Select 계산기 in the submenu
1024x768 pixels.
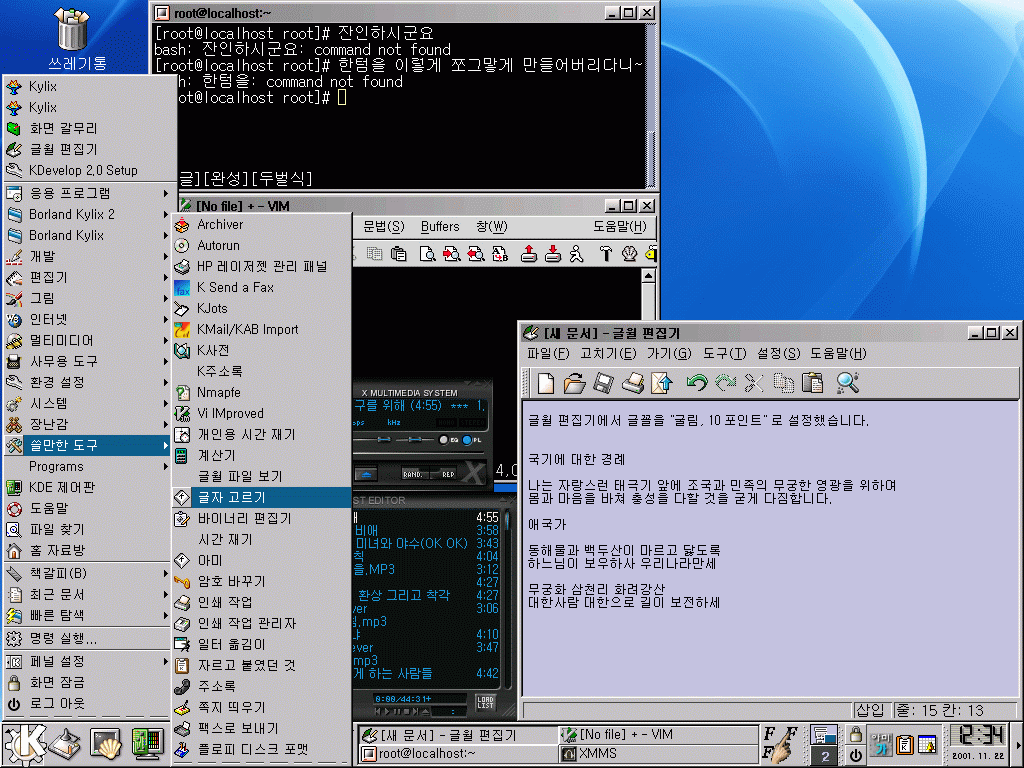[x=263, y=455]
